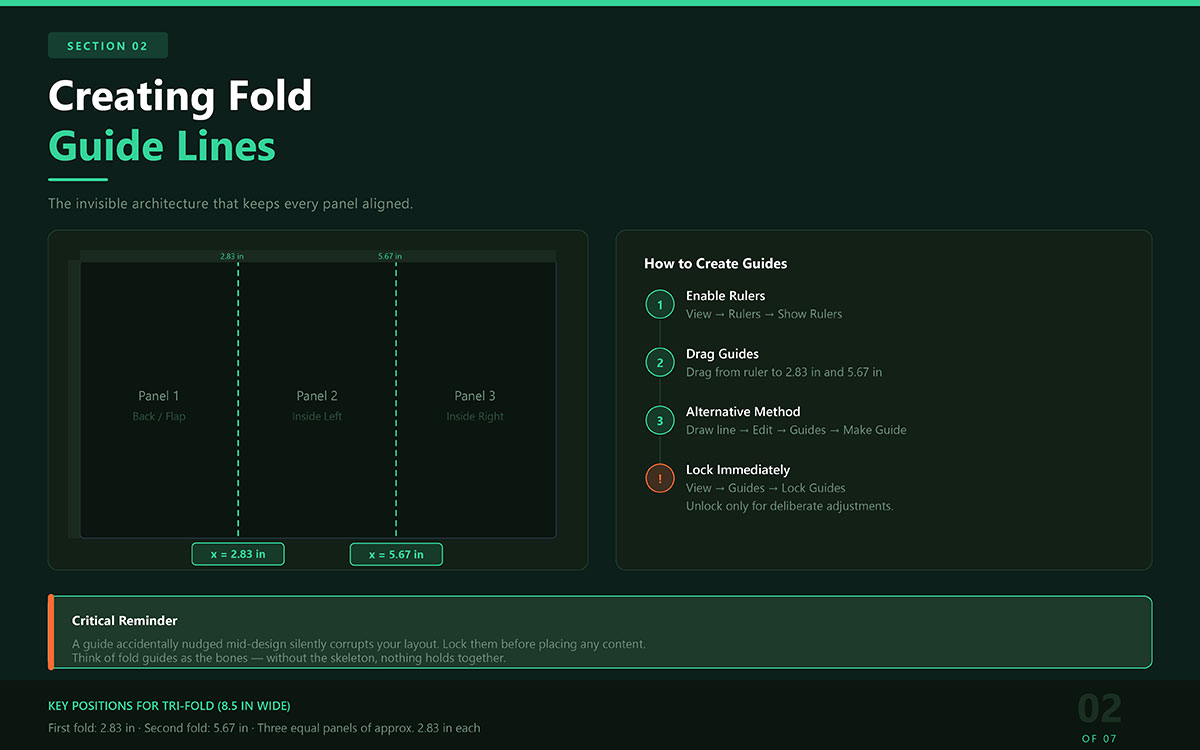
Task: Click the Panel 1 label
Action: (x=159, y=396)
